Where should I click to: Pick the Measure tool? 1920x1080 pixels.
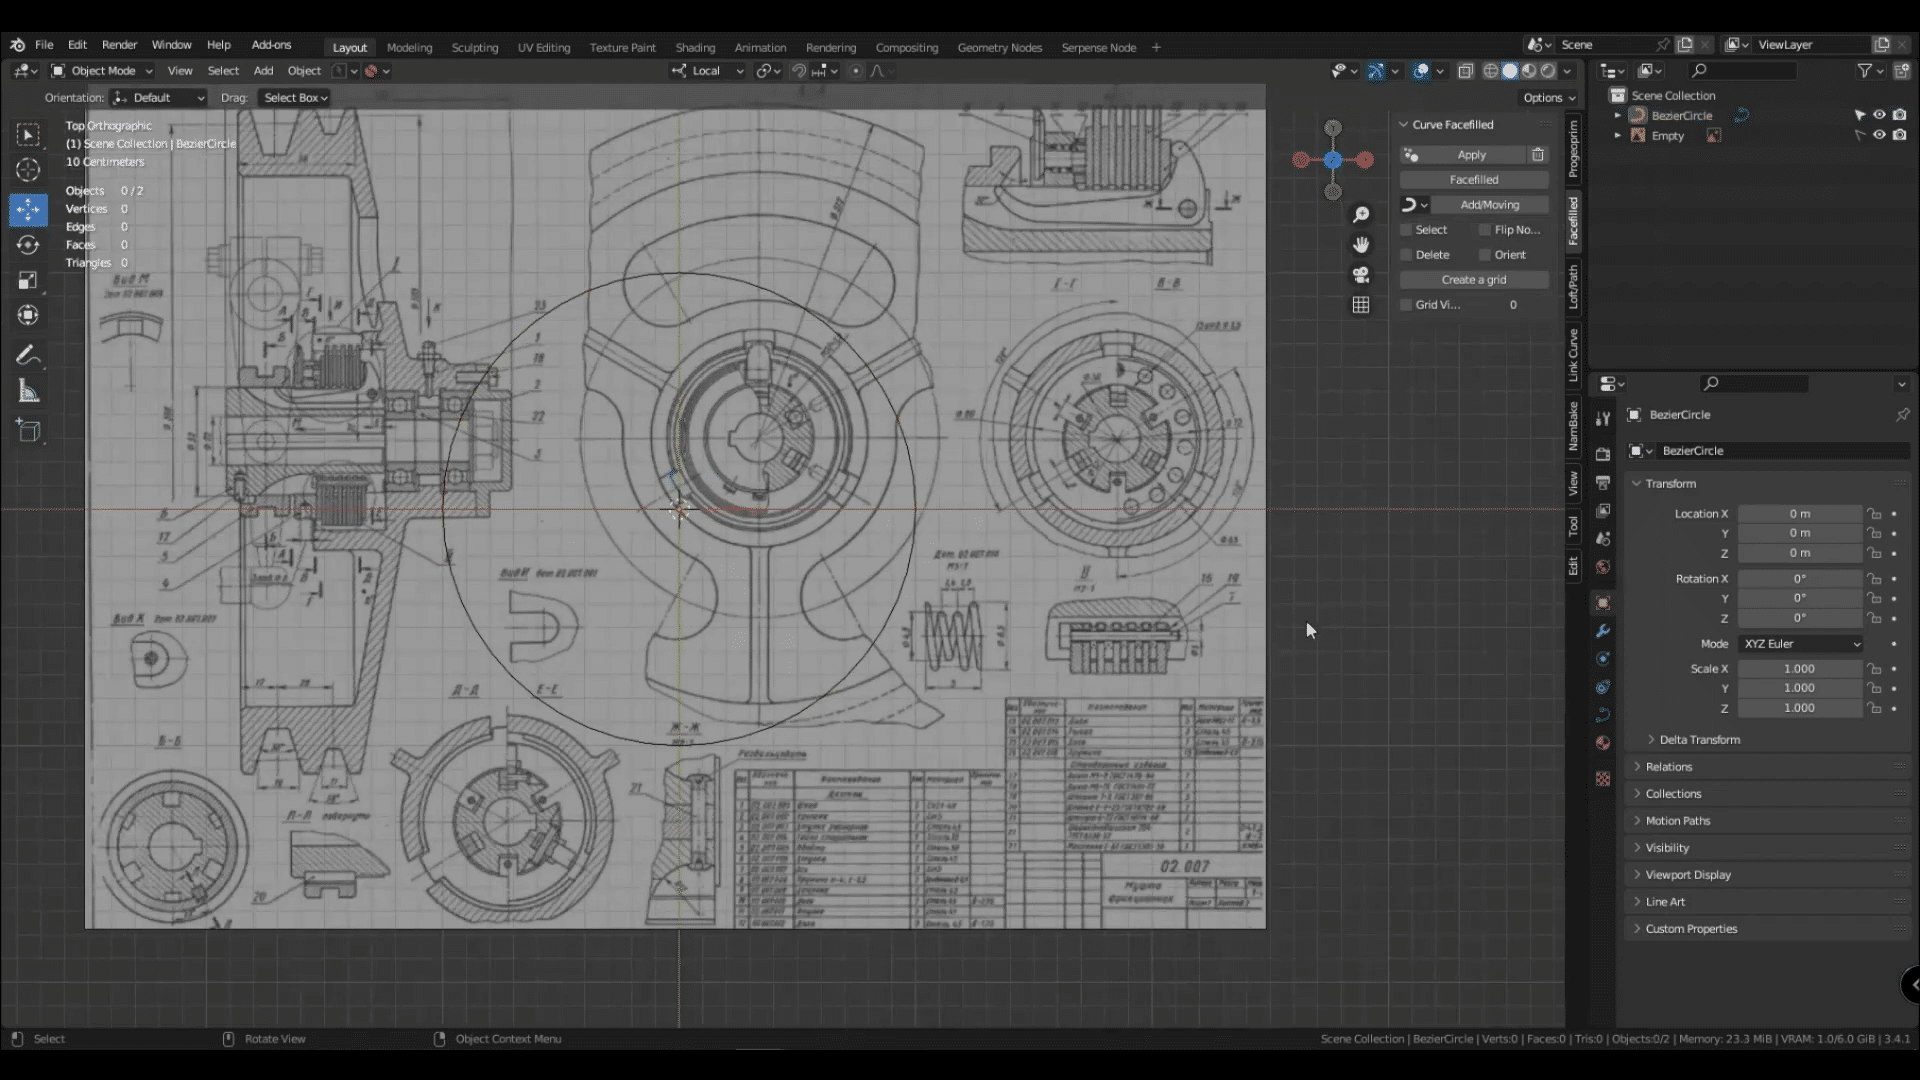pyautogui.click(x=28, y=392)
